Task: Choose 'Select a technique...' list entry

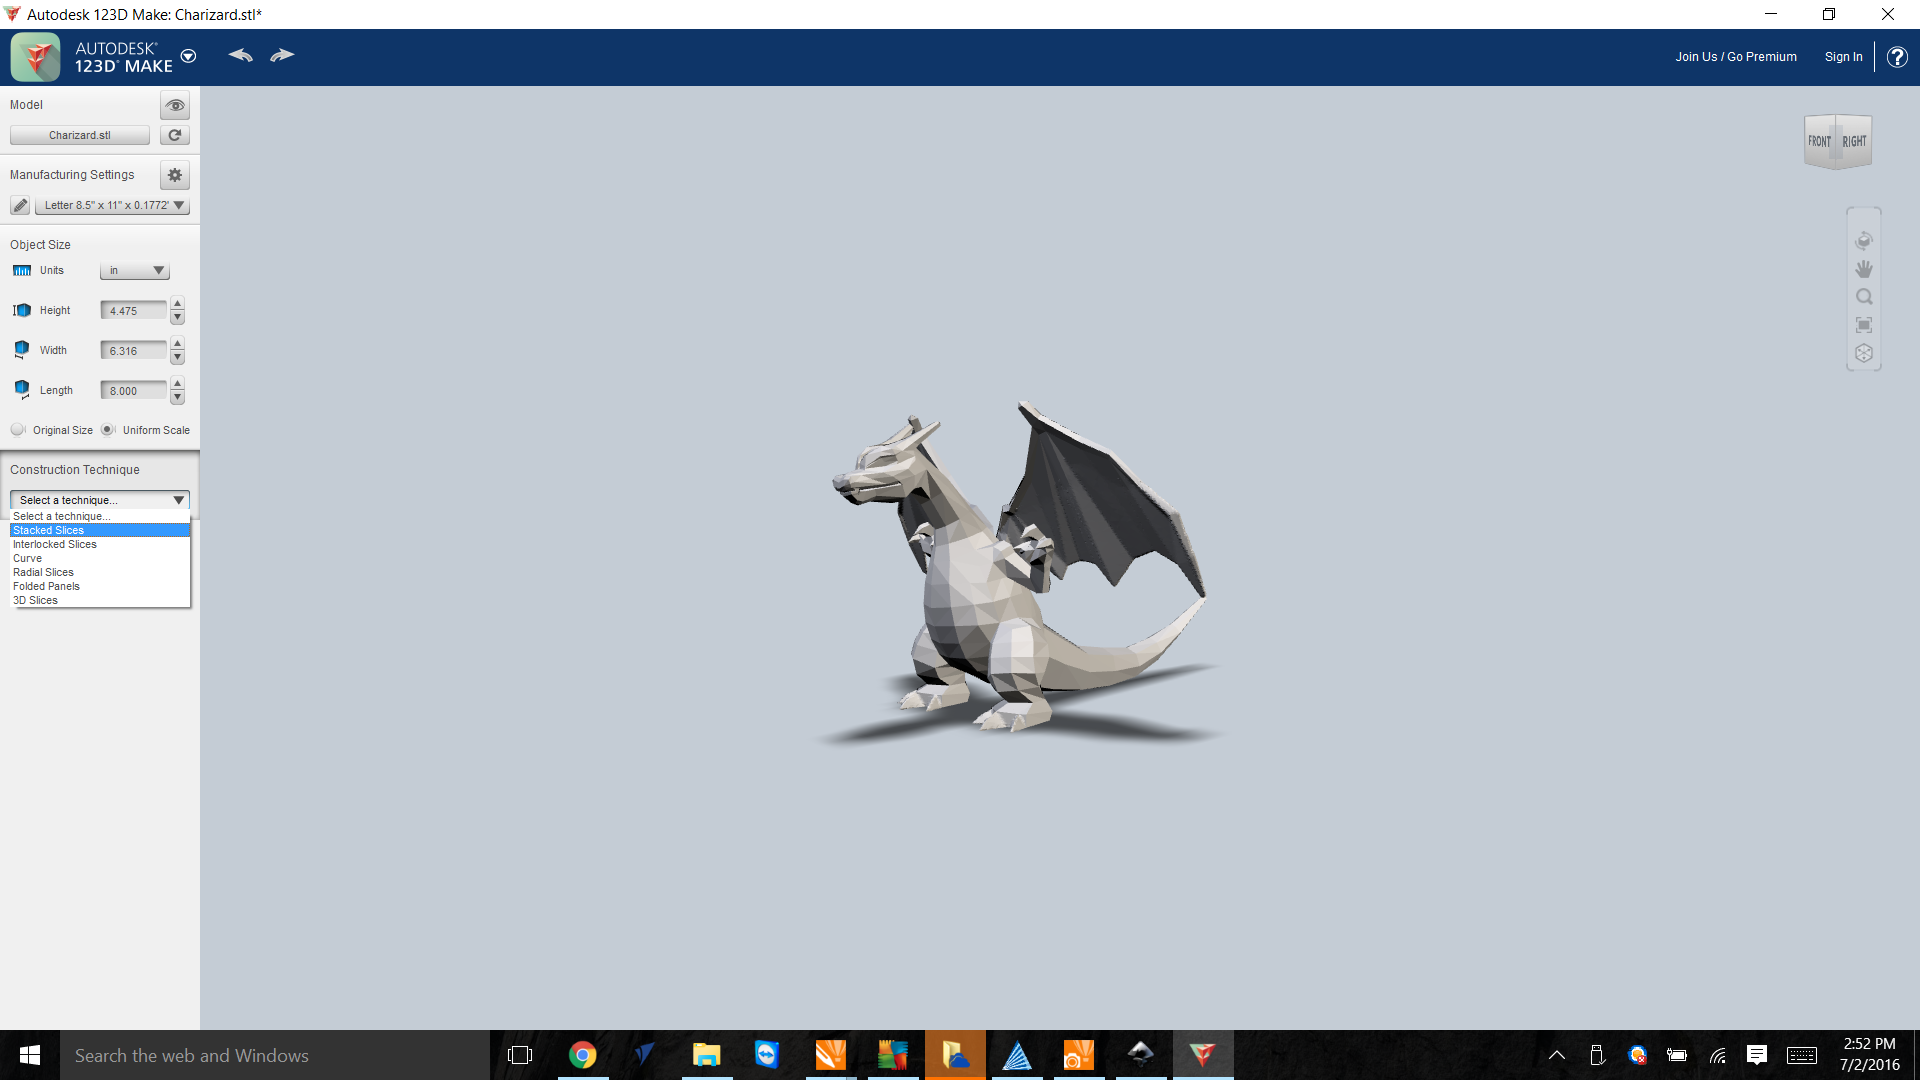Action: click(100, 516)
